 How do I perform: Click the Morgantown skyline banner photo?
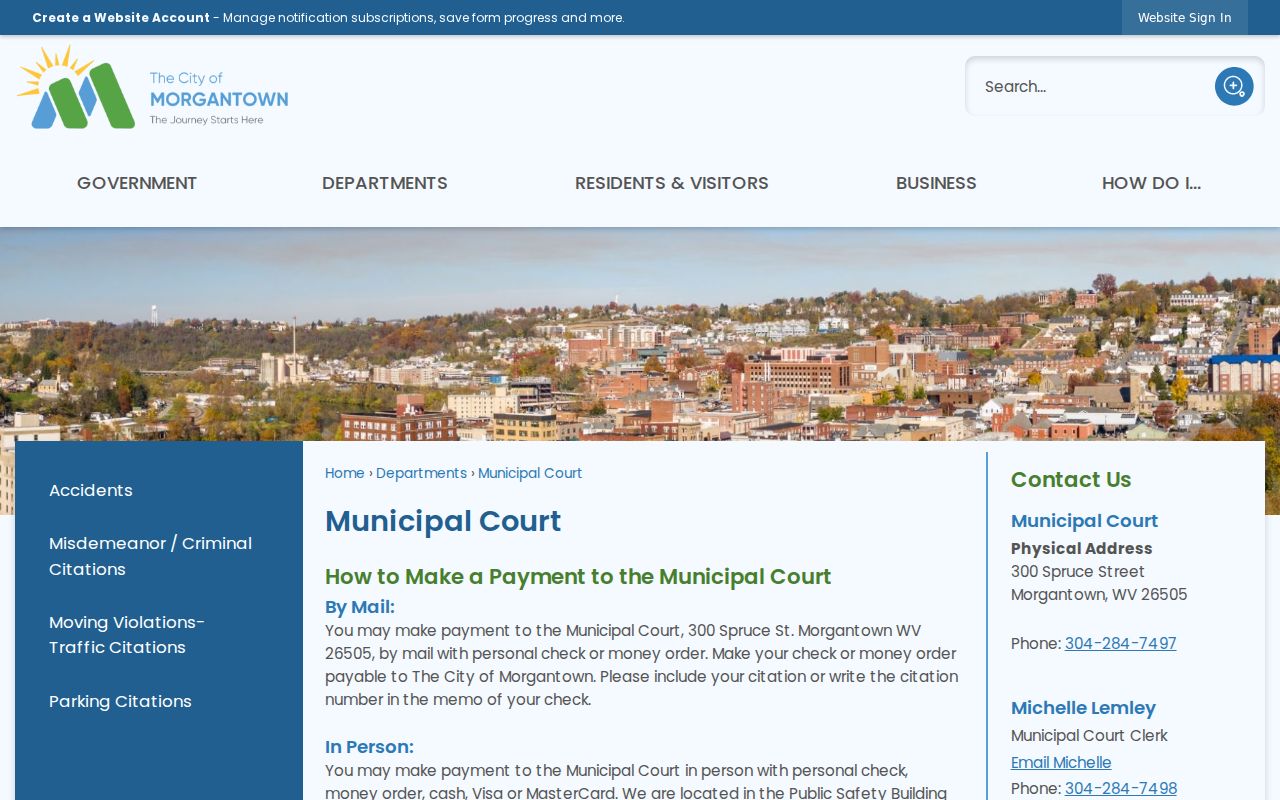click(x=640, y=334)
